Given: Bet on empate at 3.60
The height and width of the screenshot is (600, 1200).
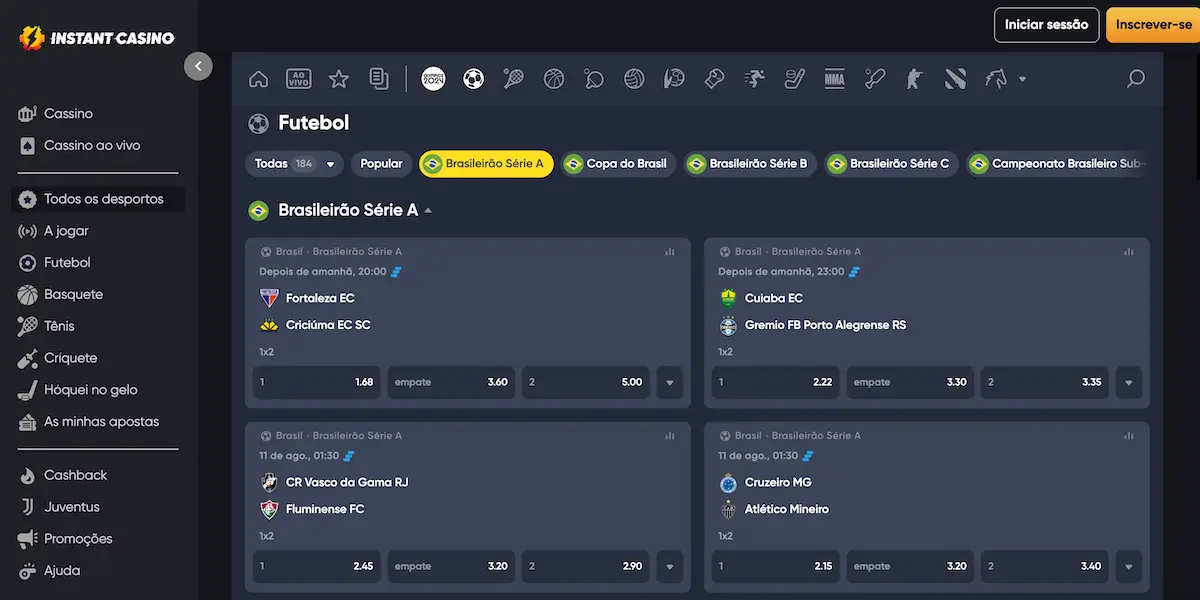Looking at the screenshot, I should click(x=451, y=382).
